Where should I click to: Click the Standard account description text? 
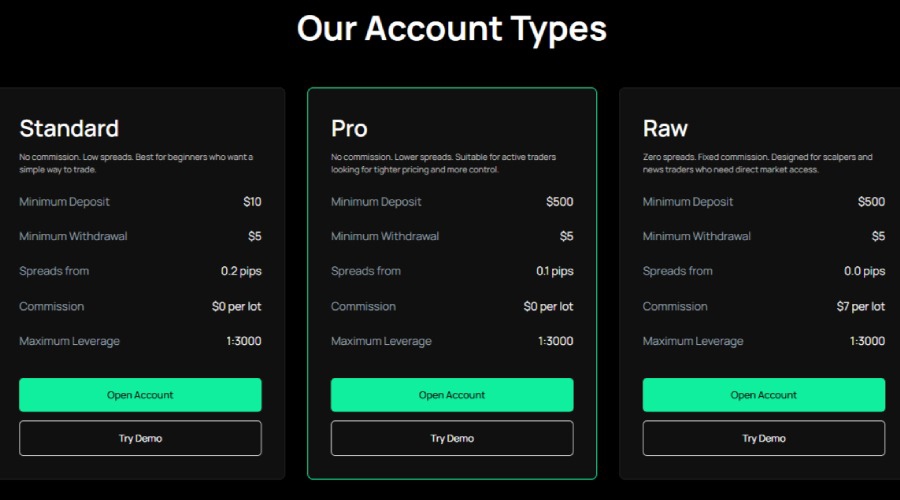tap(136, 163)
